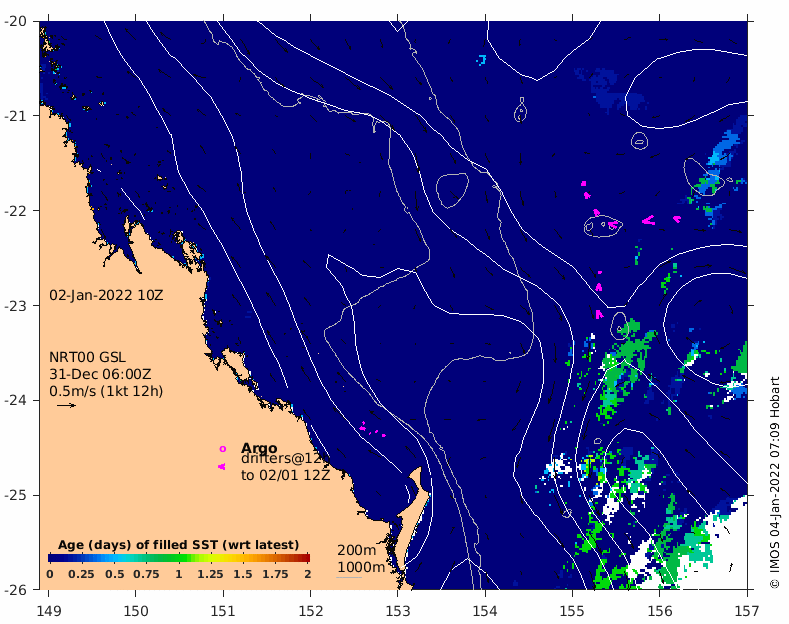Click colorbar tick label 1.25
The height and width of the screenshot is (624, 789).
coord(210,574)
